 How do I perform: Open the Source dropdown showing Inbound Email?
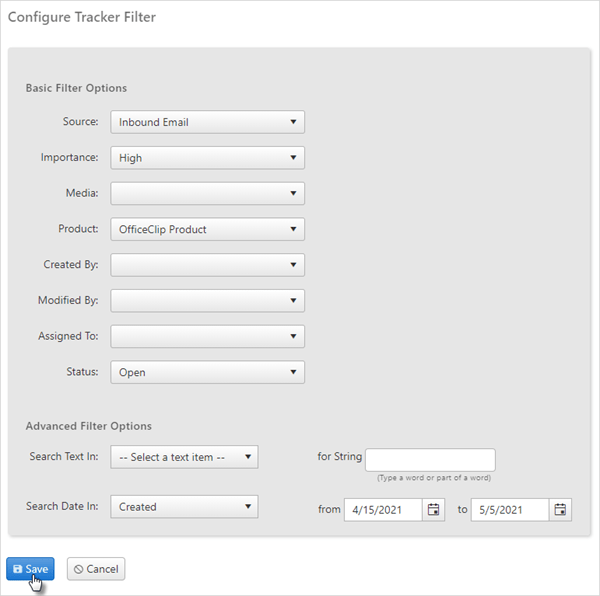(x=207, y=122)
